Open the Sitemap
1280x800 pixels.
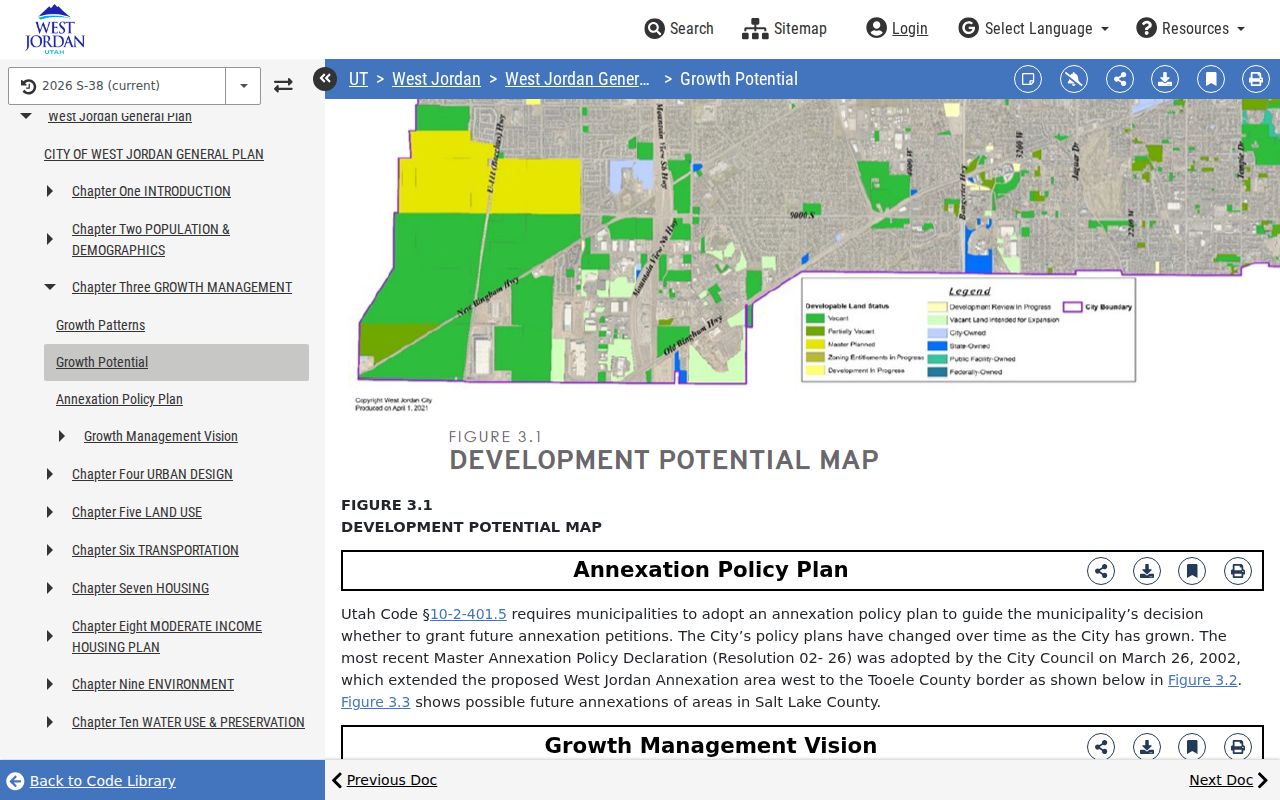pyautogui.click(x=785, y=29)
